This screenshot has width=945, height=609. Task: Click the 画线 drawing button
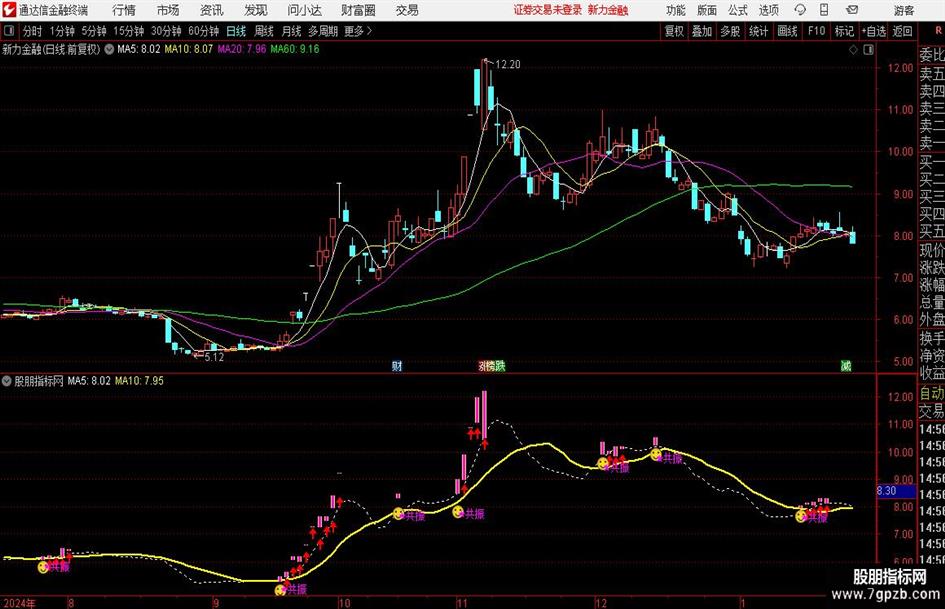coord(787,31)
